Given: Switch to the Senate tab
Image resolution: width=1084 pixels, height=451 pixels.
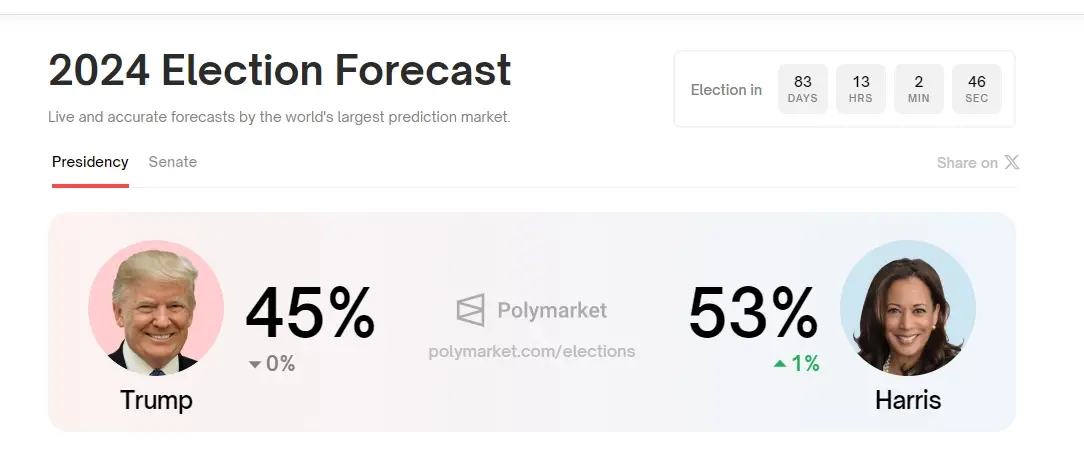Looking at the screenshot, I should (173, 162).
